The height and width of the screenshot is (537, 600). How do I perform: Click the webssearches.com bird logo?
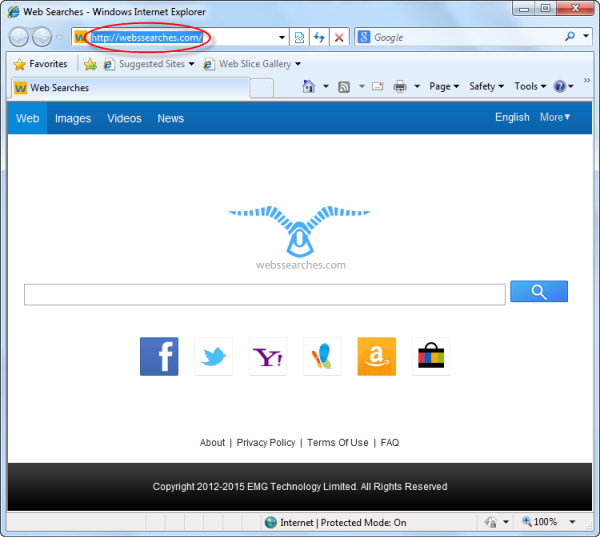pos(300,238)
